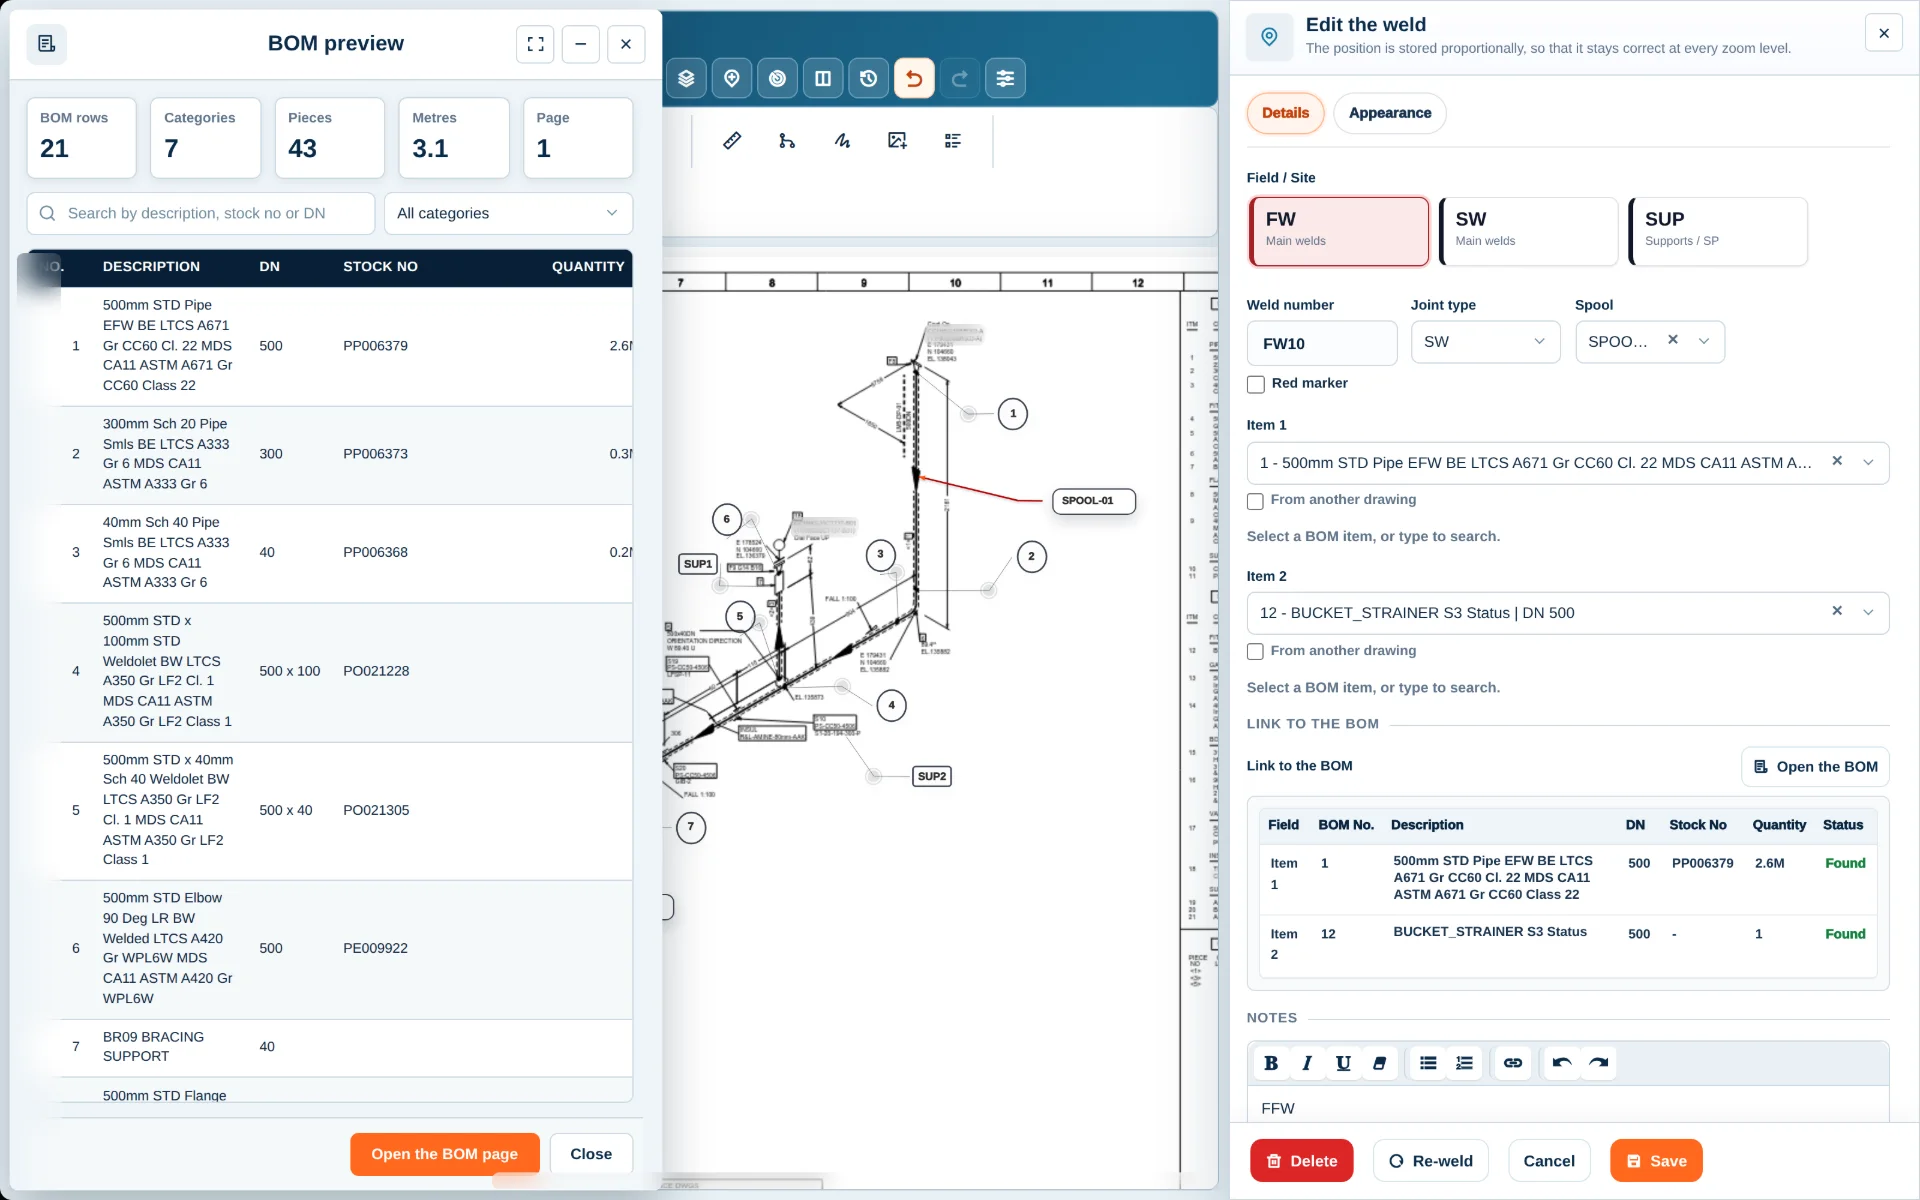The width and height of the screenshot is (1920, 1200).
Task: Switch to the Appearance tab
Action: [x=1390, y=113]
